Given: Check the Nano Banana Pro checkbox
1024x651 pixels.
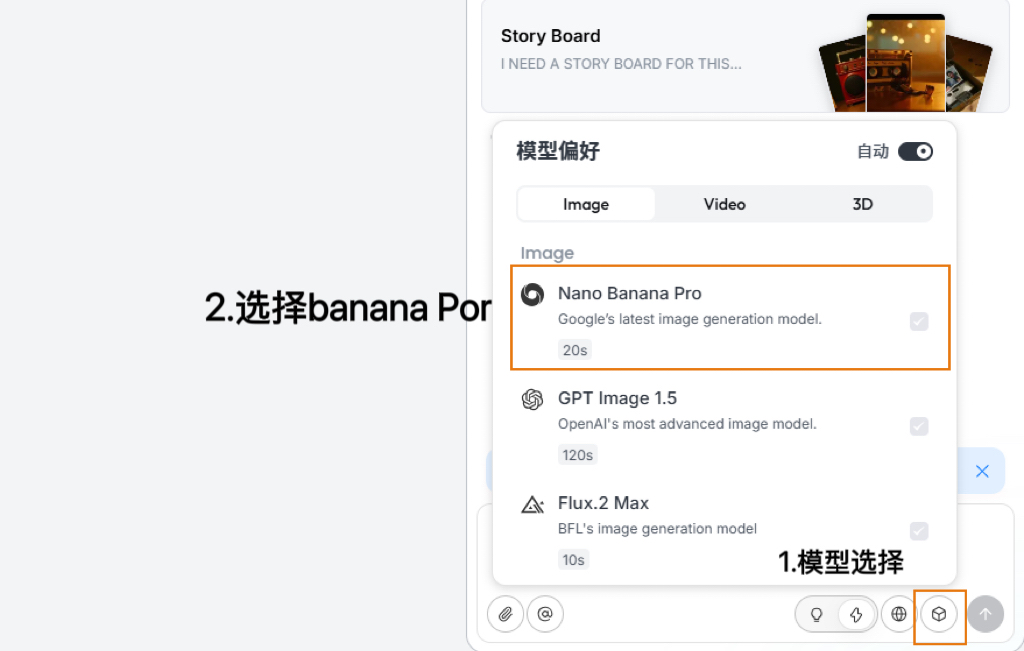Looking at the screenshot, I should pyautogui.click(x=919, y=321).
